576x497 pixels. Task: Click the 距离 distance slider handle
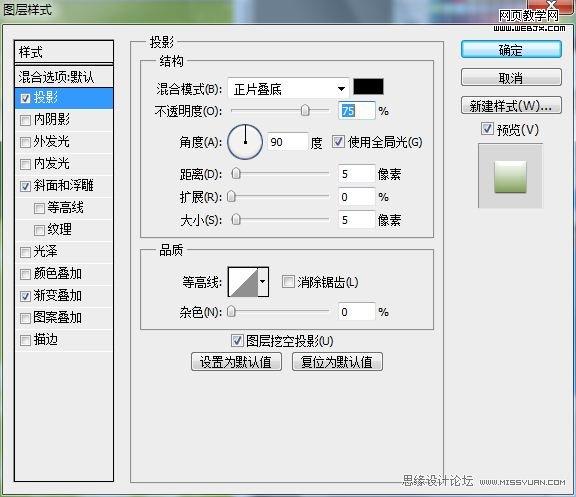[236, 173]
